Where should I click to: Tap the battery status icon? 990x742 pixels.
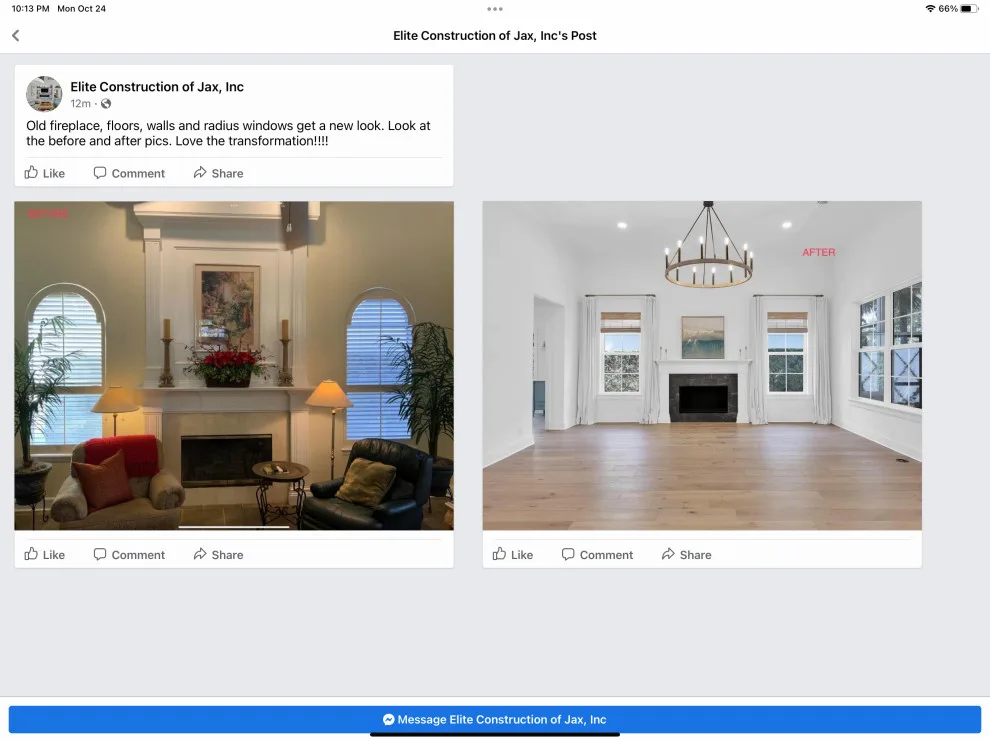pyautogui.click(x=969, y=9)
